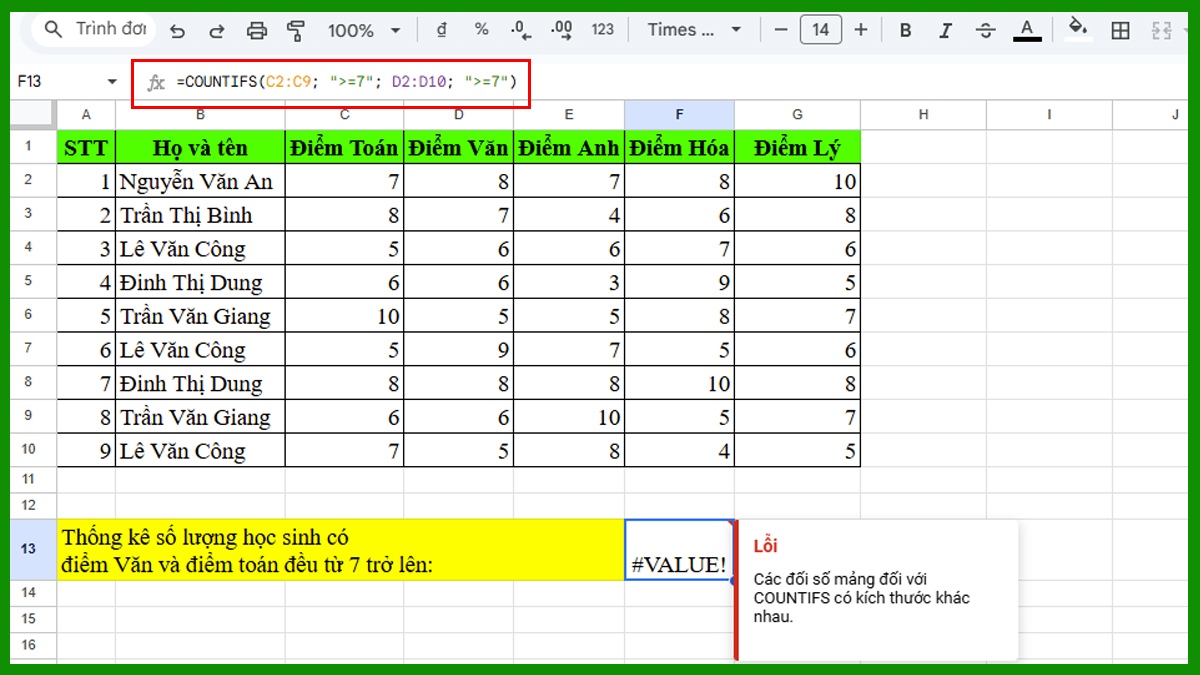Open the cell name box dropdown for F13
This screenshot has width=1200, height=675.
[110, 81]
